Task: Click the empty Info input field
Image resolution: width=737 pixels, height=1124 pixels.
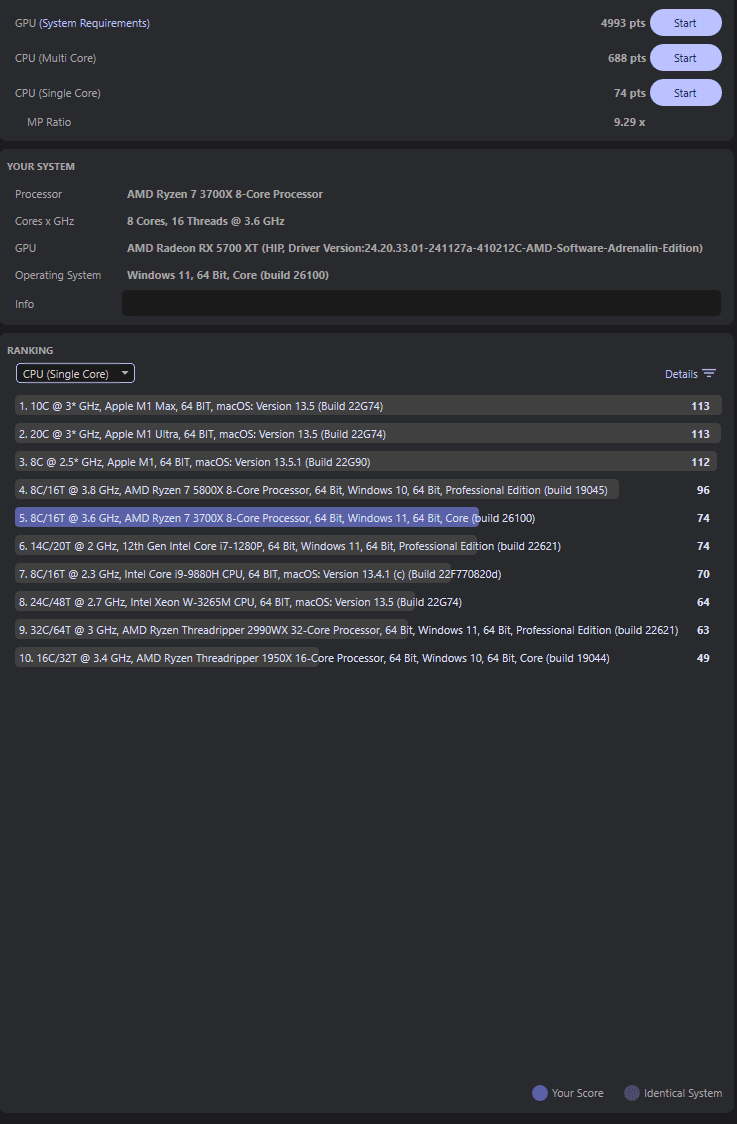Action: coord(422,303)
